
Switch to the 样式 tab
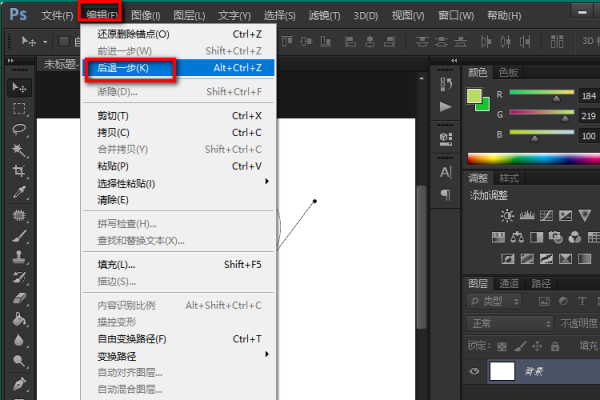click(509, 178)
